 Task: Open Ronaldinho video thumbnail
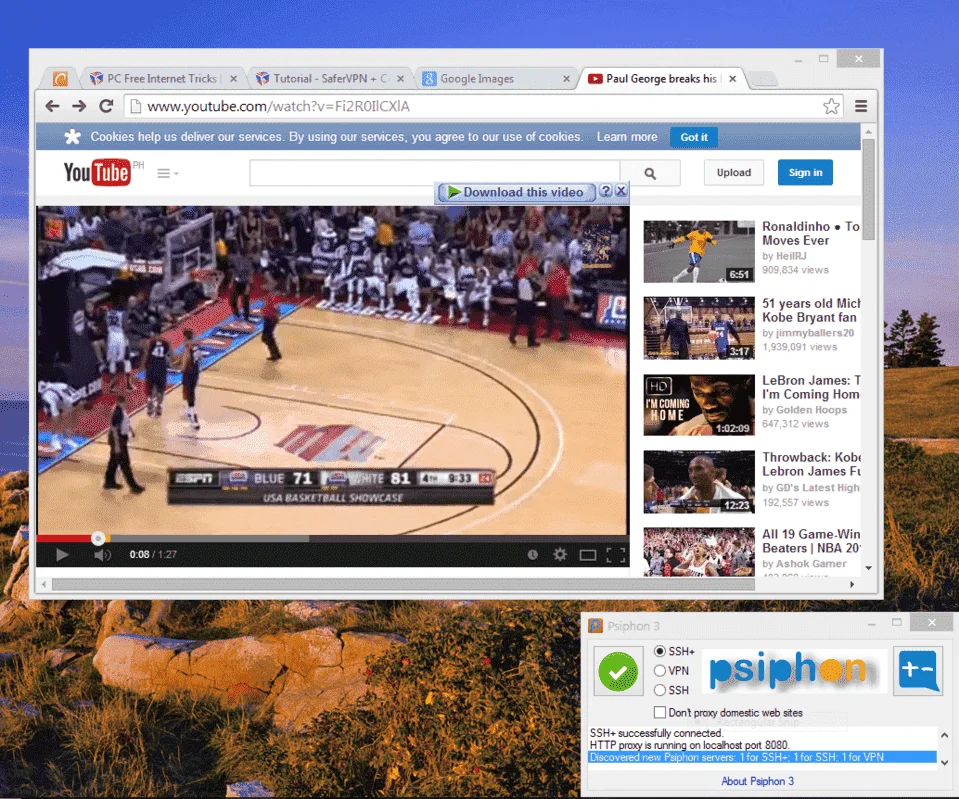tap(699, 251)
